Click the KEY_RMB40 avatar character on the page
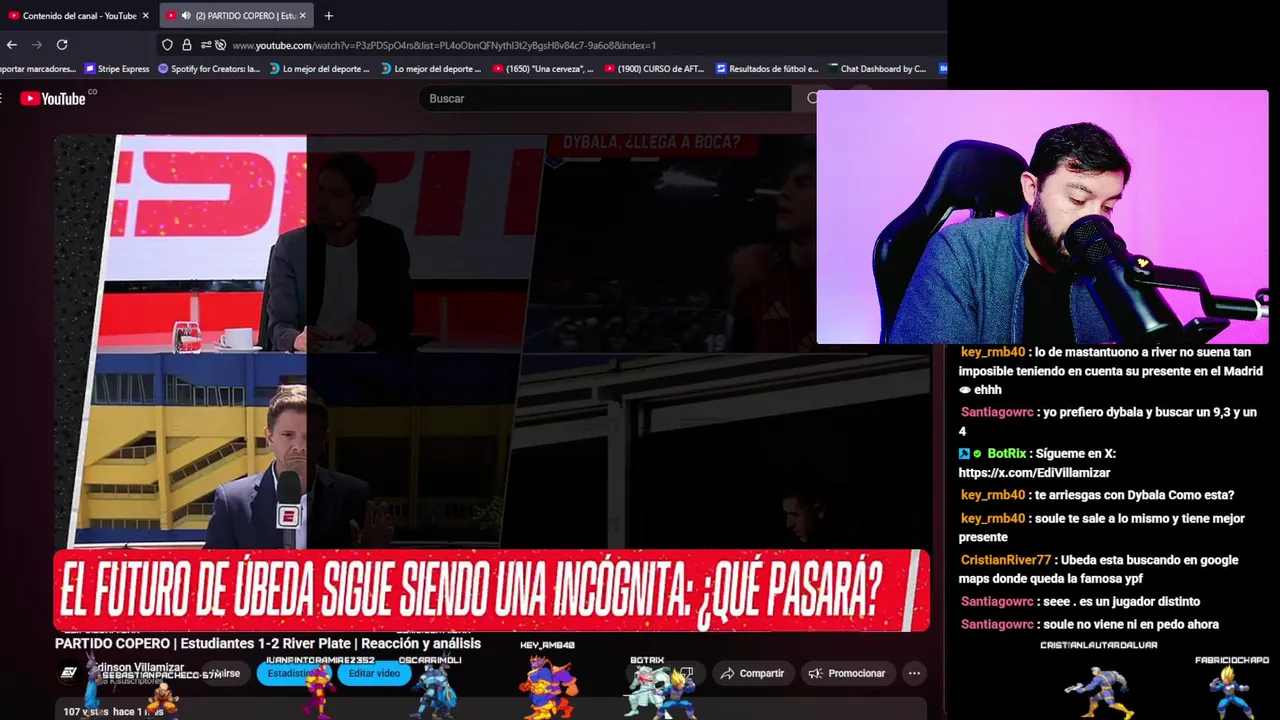The width and height of the screenshot is (1280, 720). [548, 687]
